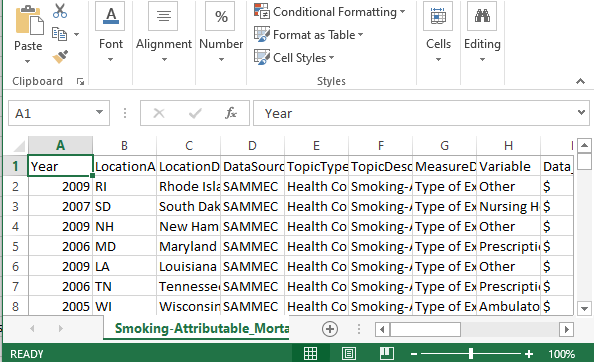
Task: Confirm entry with checkmark icon
Action: (195, 113)
